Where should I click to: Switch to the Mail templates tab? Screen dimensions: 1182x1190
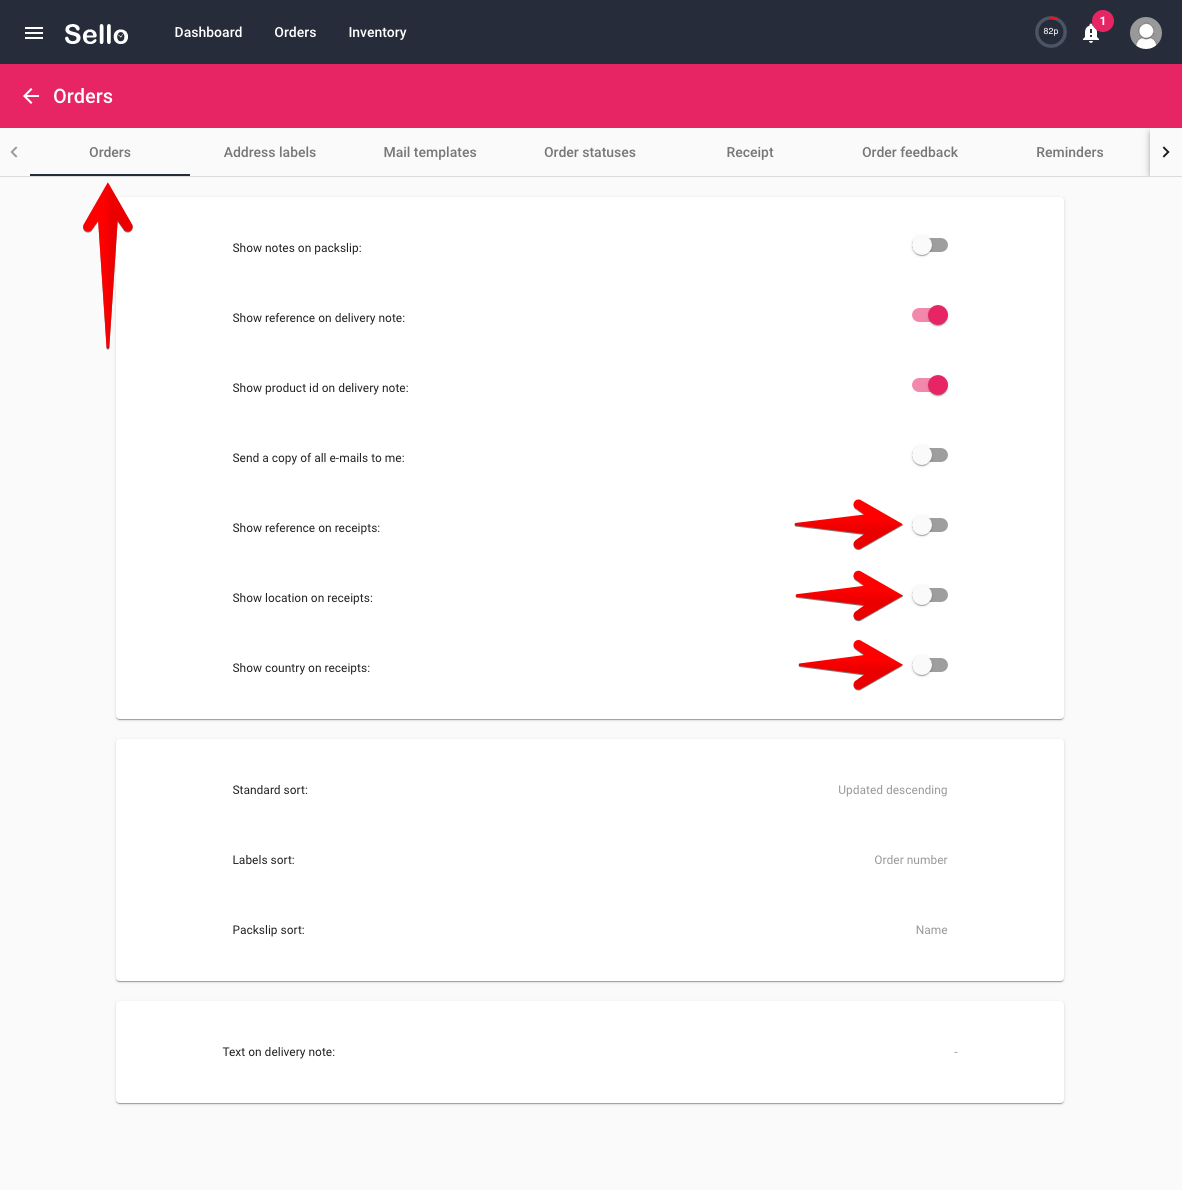(x=430, y=152)
